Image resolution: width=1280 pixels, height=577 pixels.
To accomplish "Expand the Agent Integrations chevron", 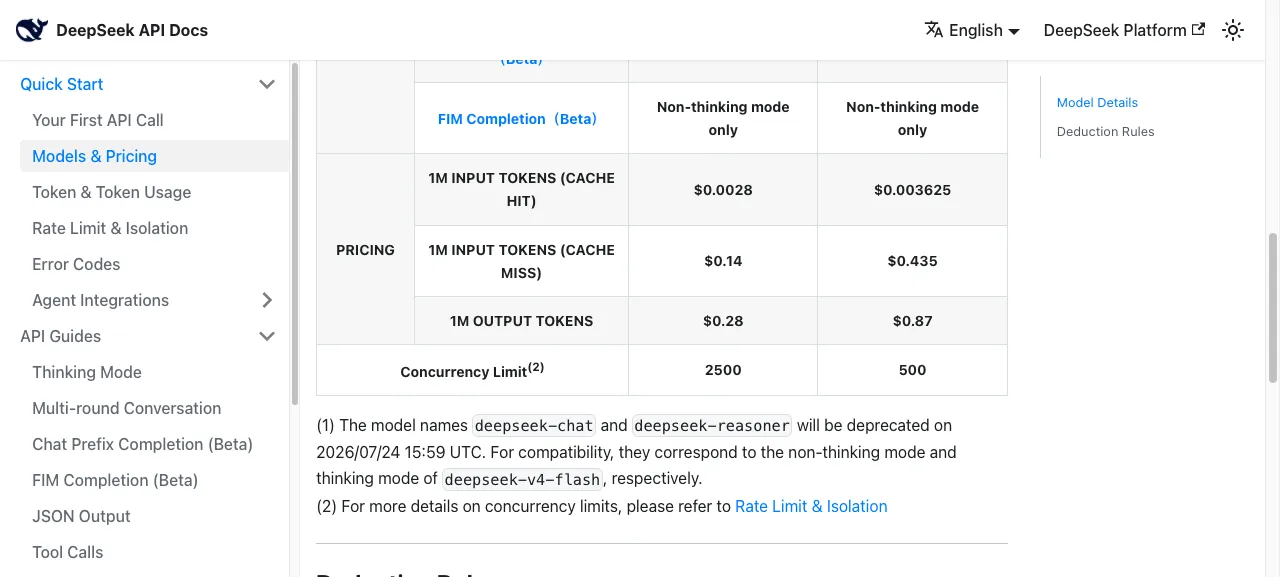I will 267,300.
